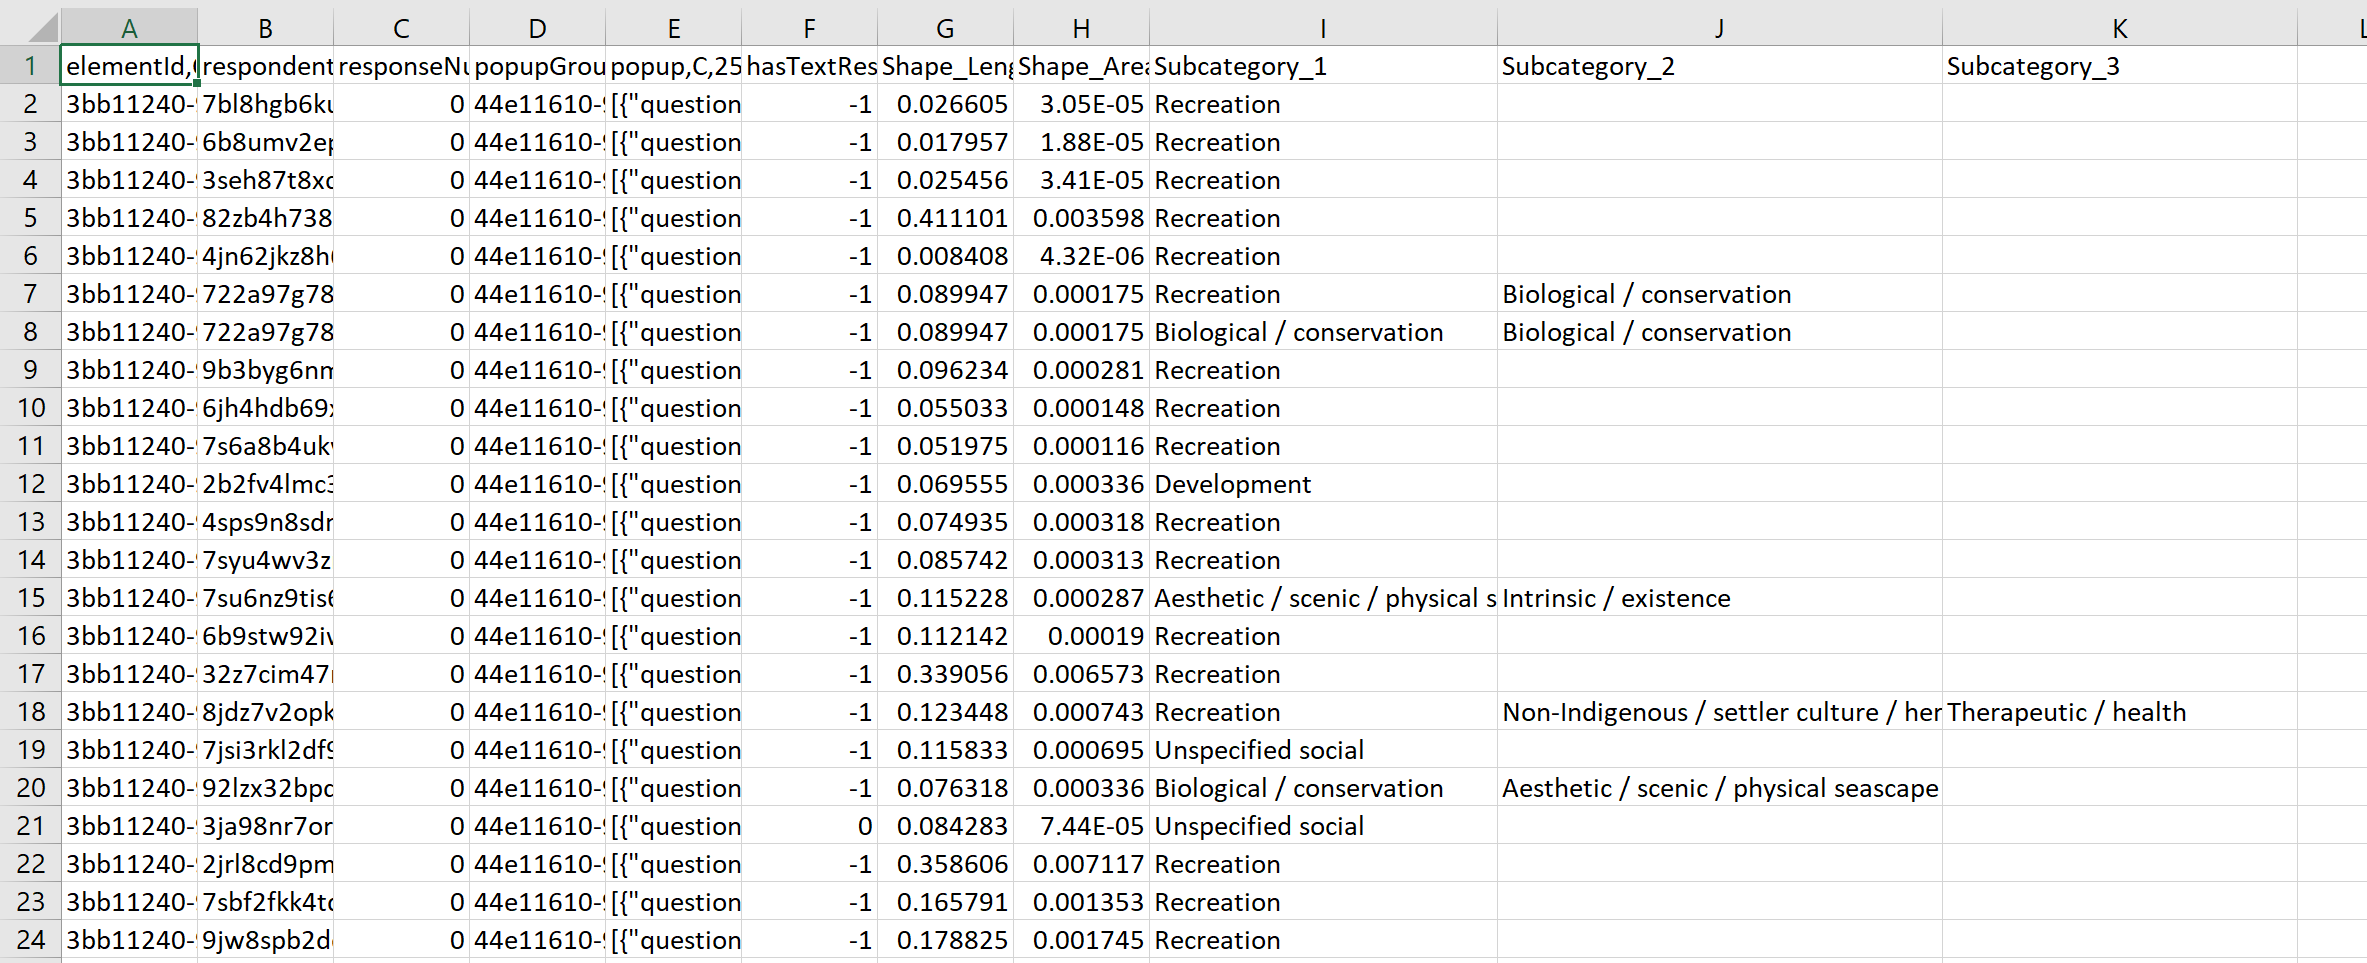
Task: Select Shape_Area value 0.007117
Action: pos(1082,865)
